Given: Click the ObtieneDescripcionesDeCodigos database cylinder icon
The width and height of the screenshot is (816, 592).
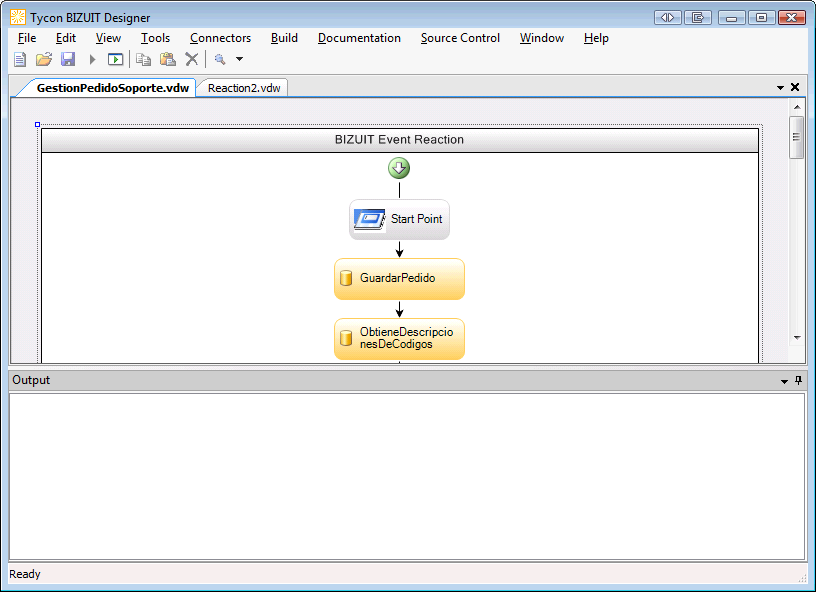Looking at the screenshot, I should pos(346,339).
